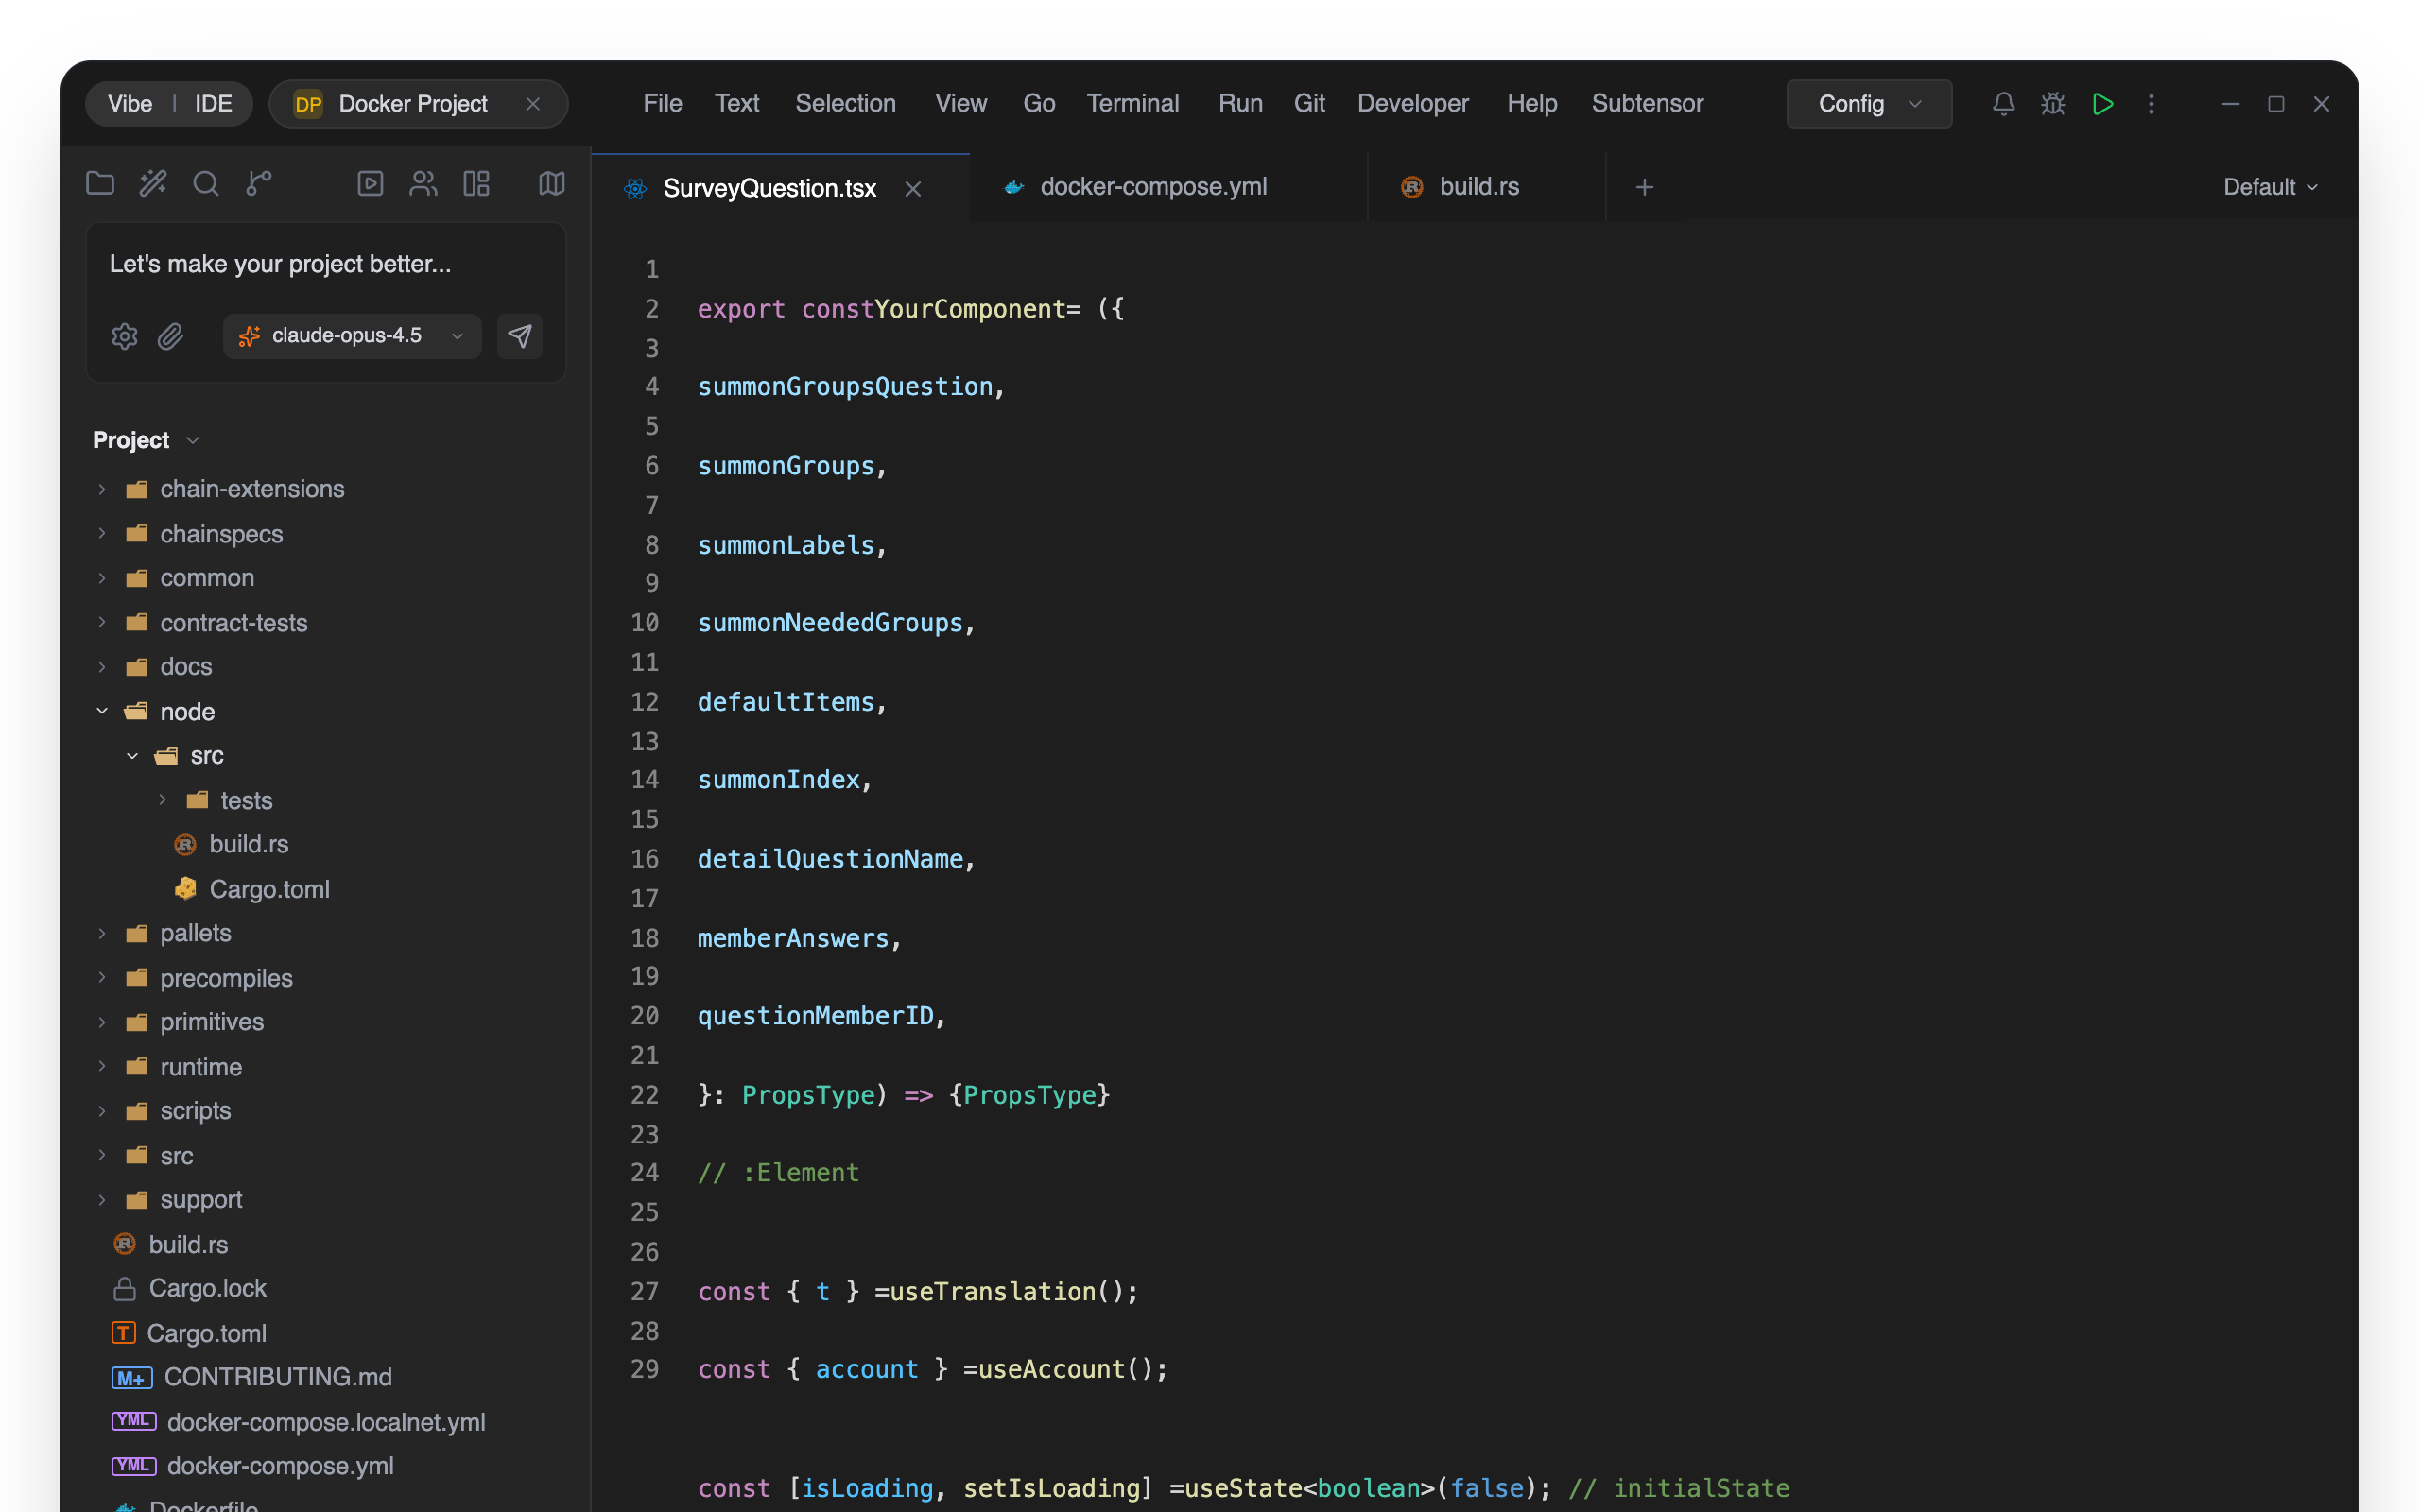Open the search magnifier icon
The height and width of the screenshot is (1512, 2420).
(x=206, y=183)
